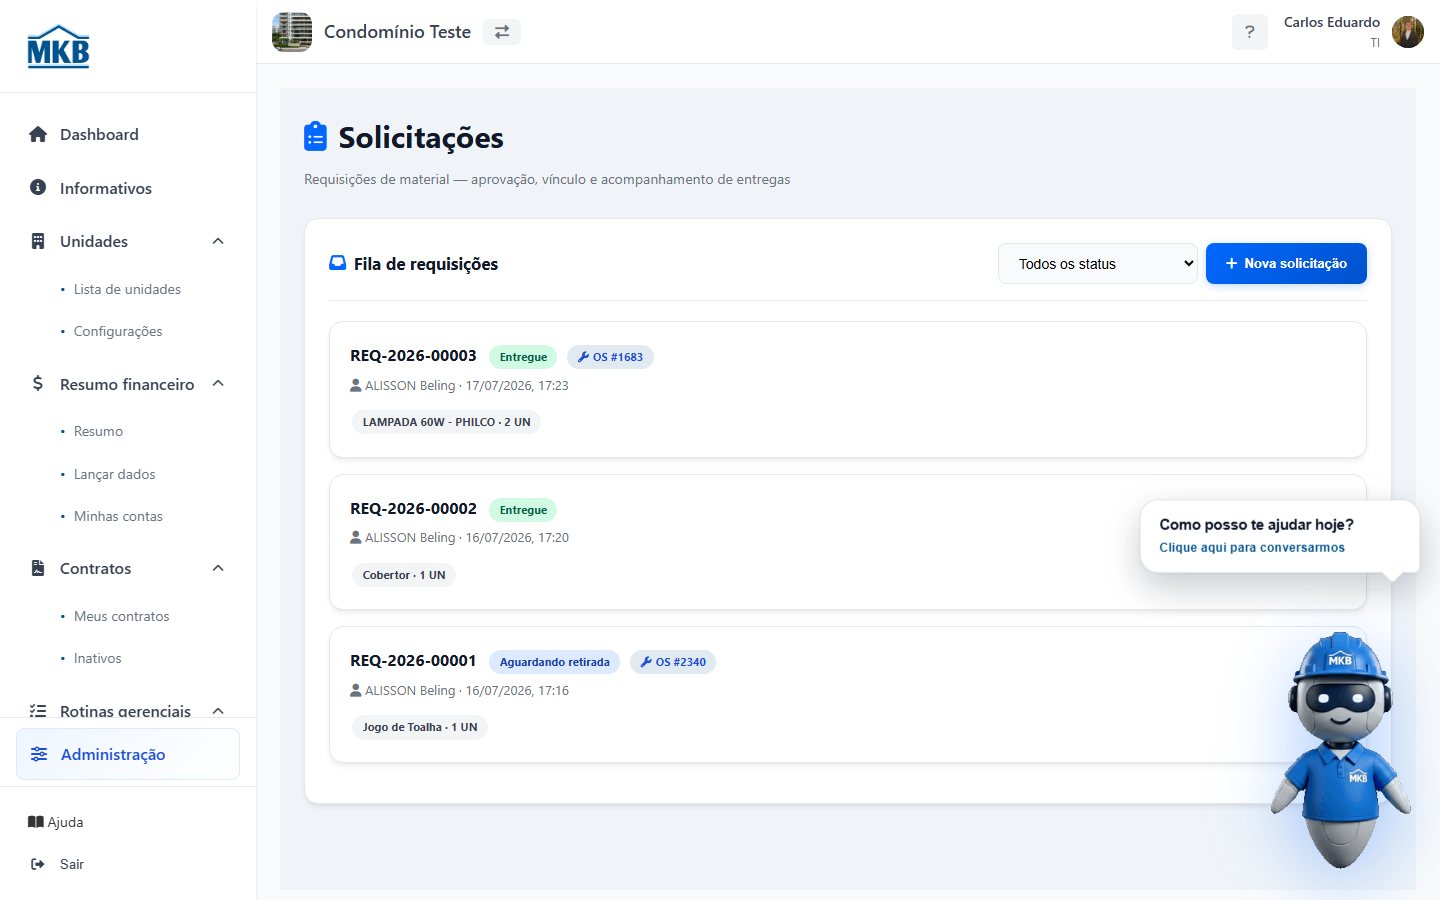Viewport: 1440px width, 900px height.
Task: Open Configurações under Unidades
Action: (x=118, y=331)
